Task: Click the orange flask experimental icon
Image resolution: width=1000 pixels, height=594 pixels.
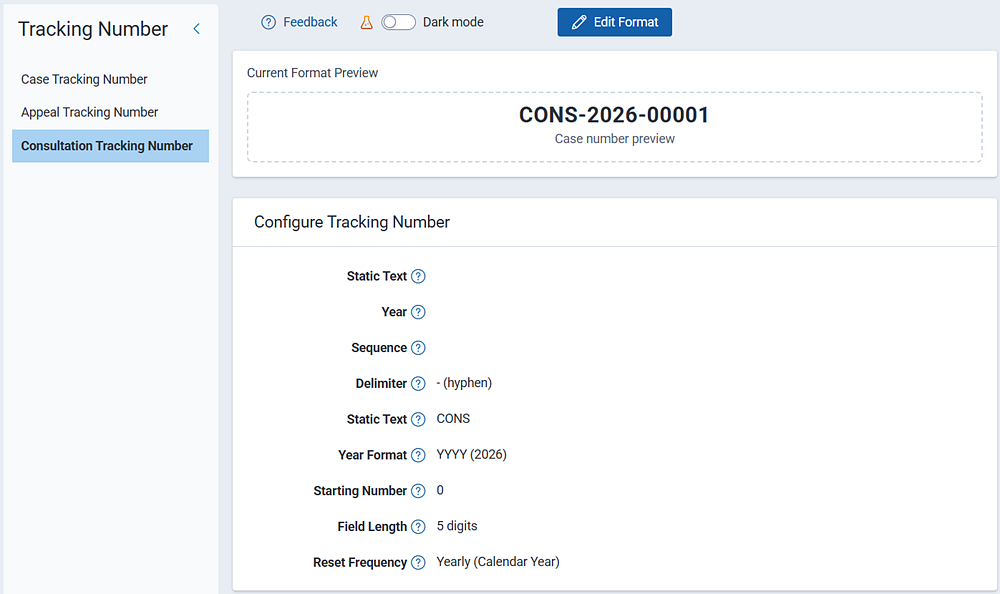Action: (x=366, y=22)
